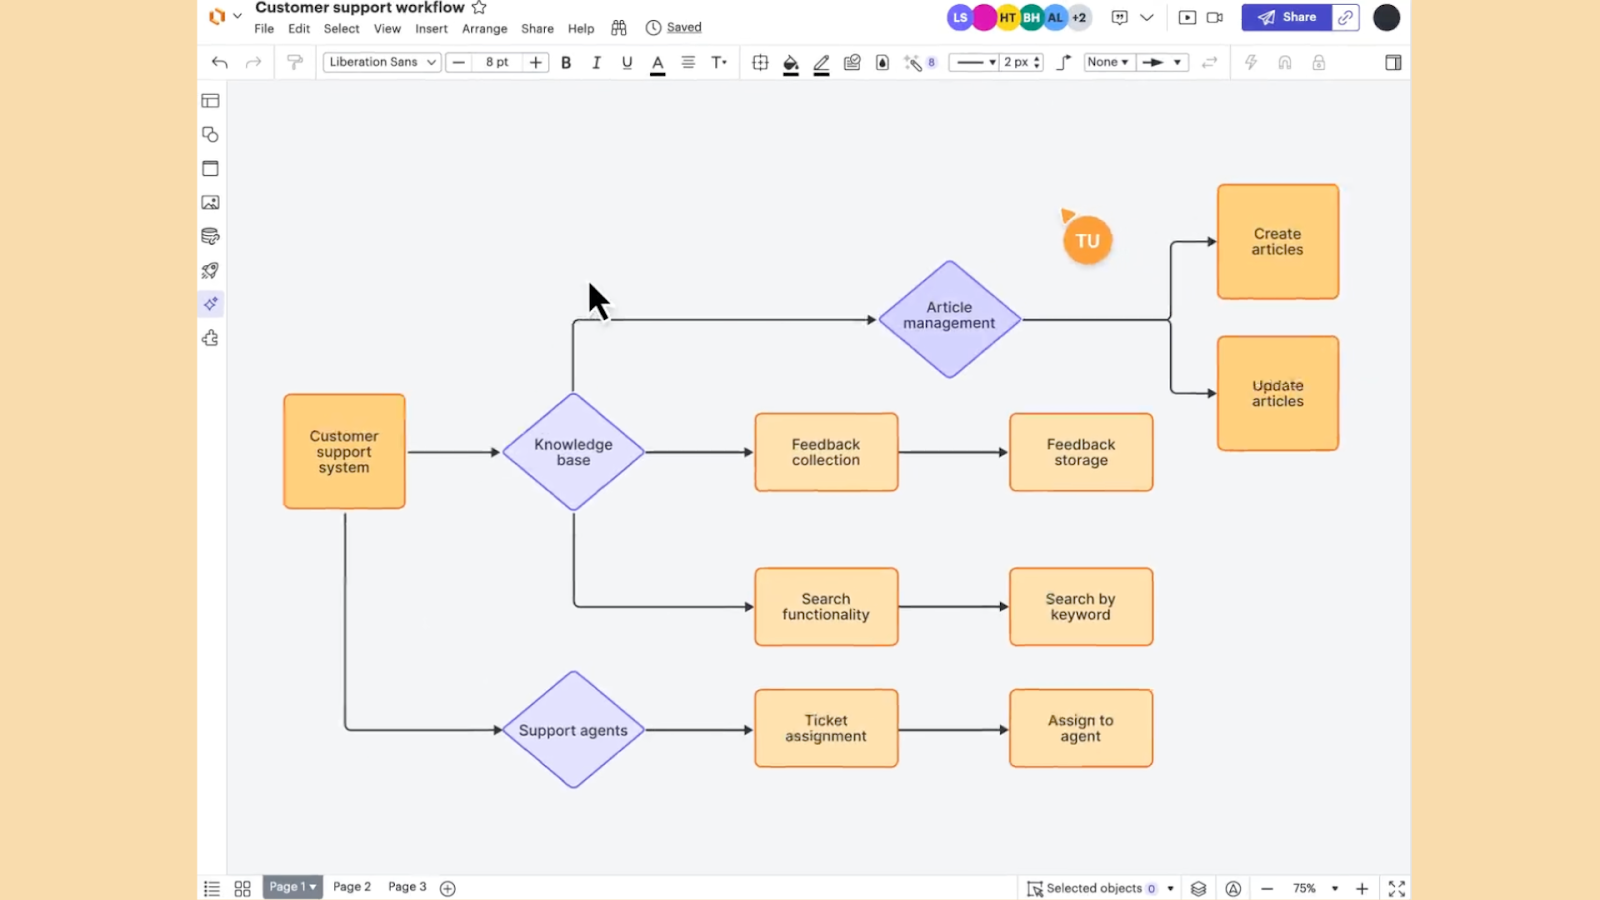Switch to Page 3 tab
The height and width of the screenshot is (900, 1600).
click(407, 887)
